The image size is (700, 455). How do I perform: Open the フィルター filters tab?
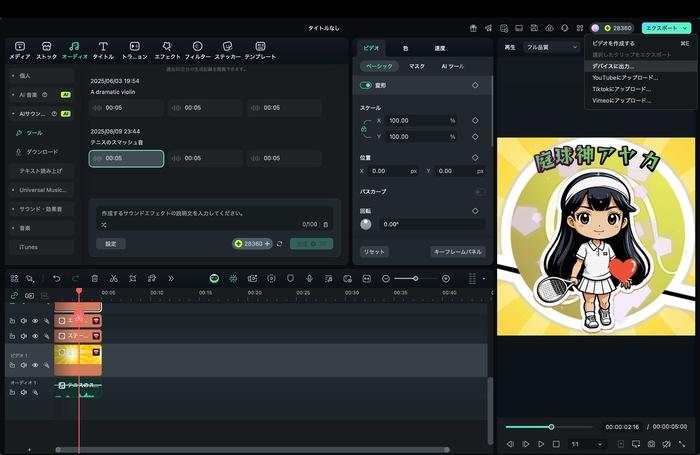[197, 50]
